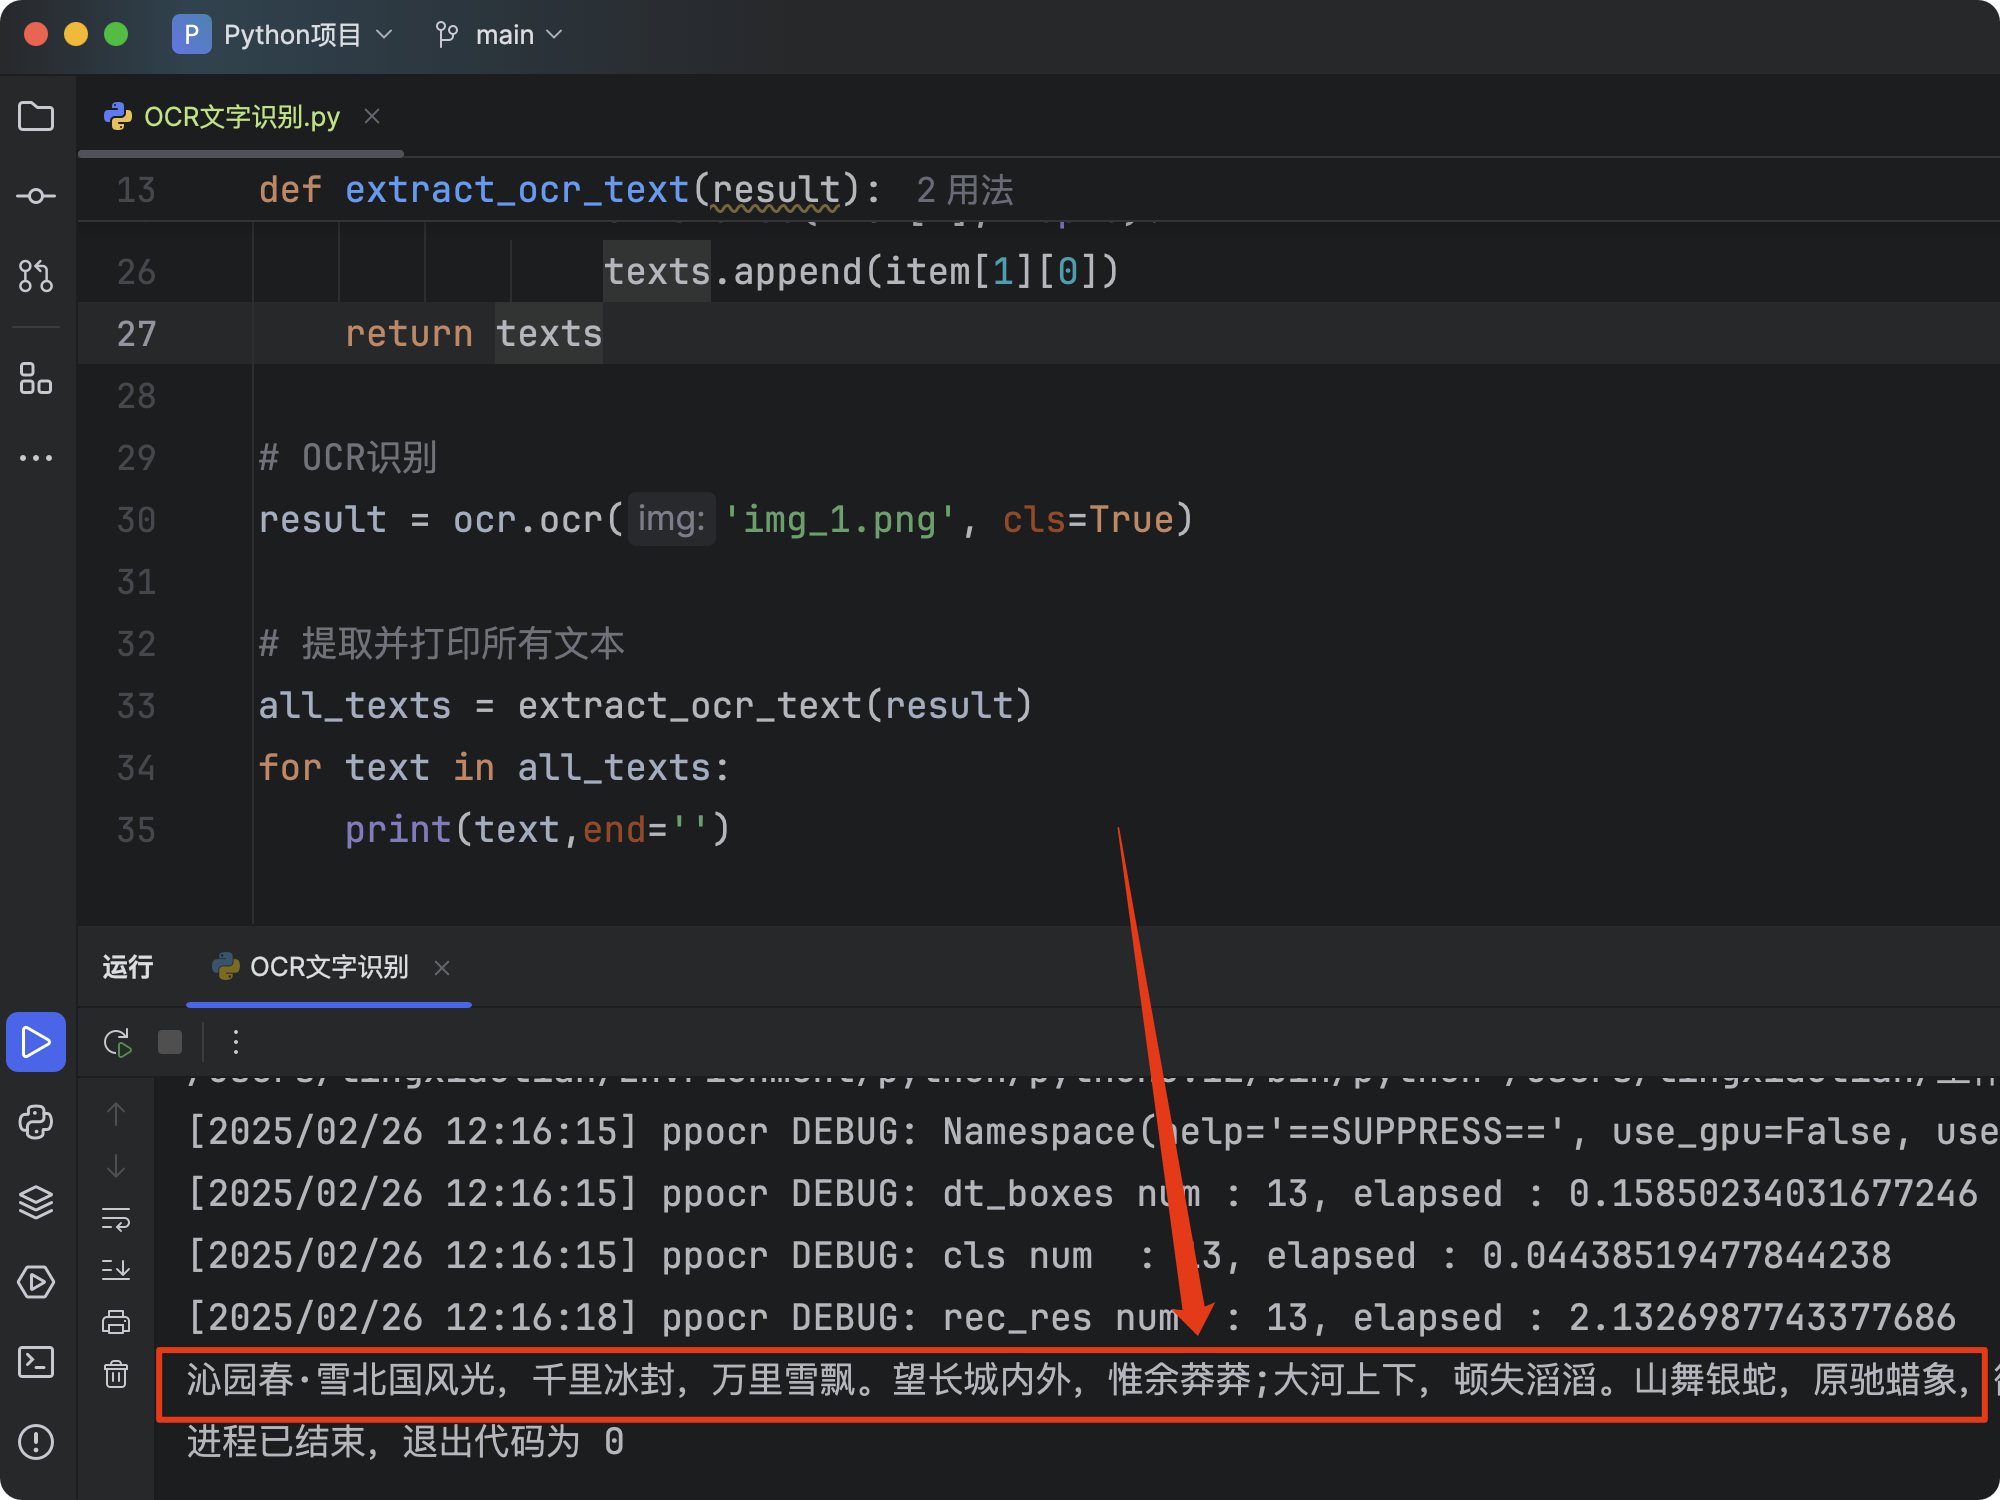
Task: Toggle soft-wrap in run console
Action: (116, 1219)
